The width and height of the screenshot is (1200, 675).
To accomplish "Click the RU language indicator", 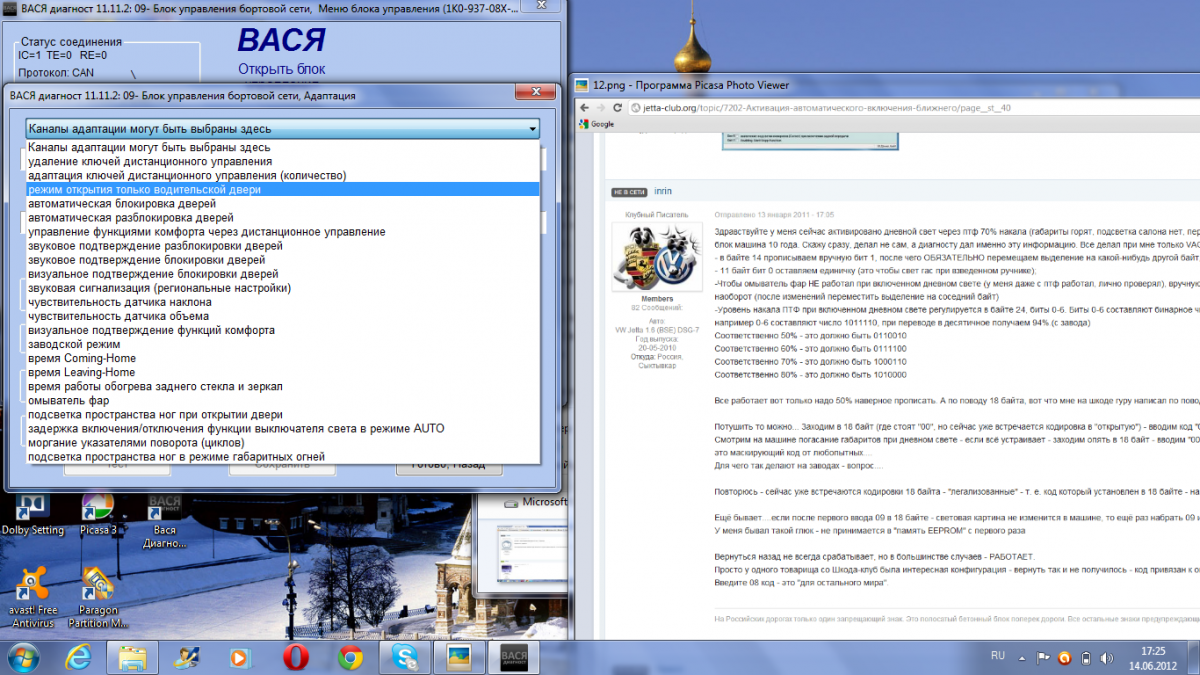I will (x=997, y=656).
